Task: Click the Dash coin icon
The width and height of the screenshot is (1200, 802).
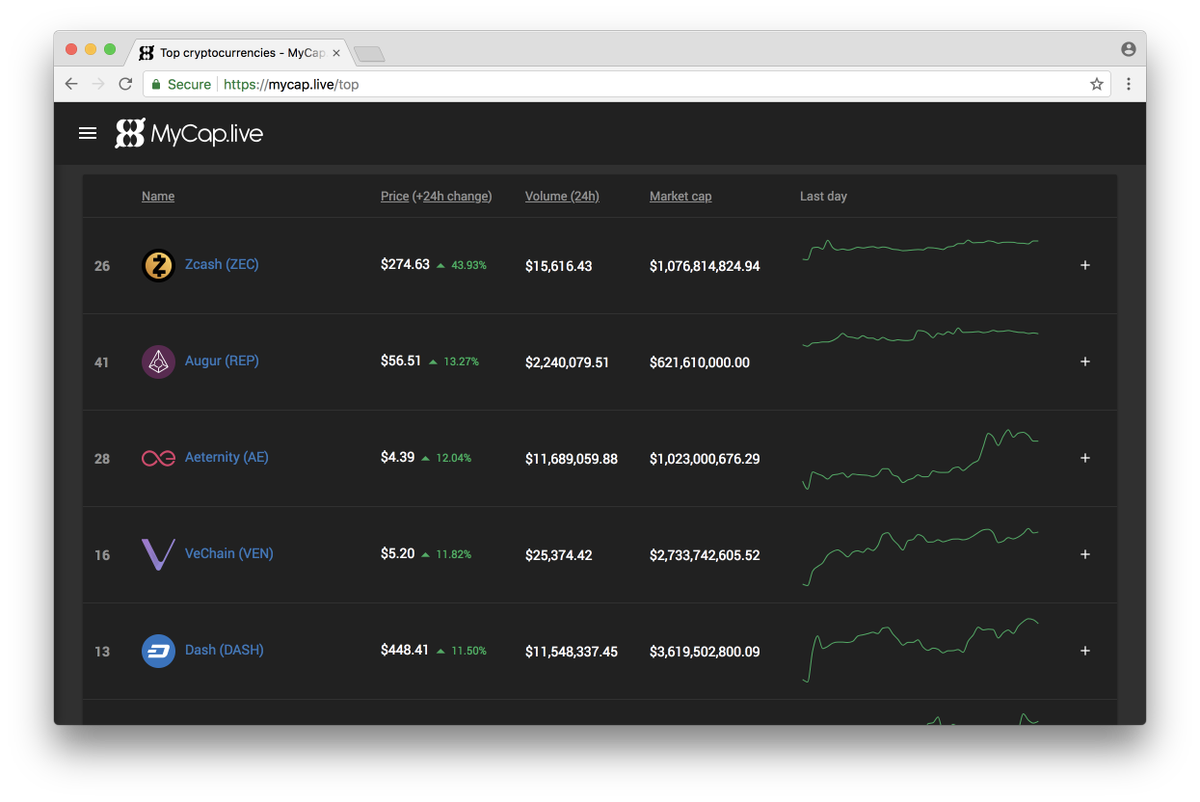Action: (x=158, y=651)
